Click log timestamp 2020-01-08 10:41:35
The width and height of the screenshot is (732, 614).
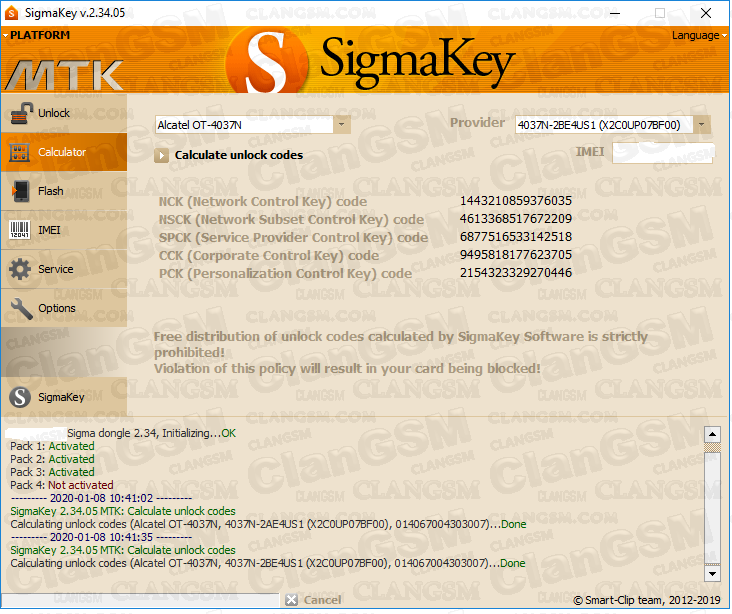pyautogui.click(x=101, y=537)
